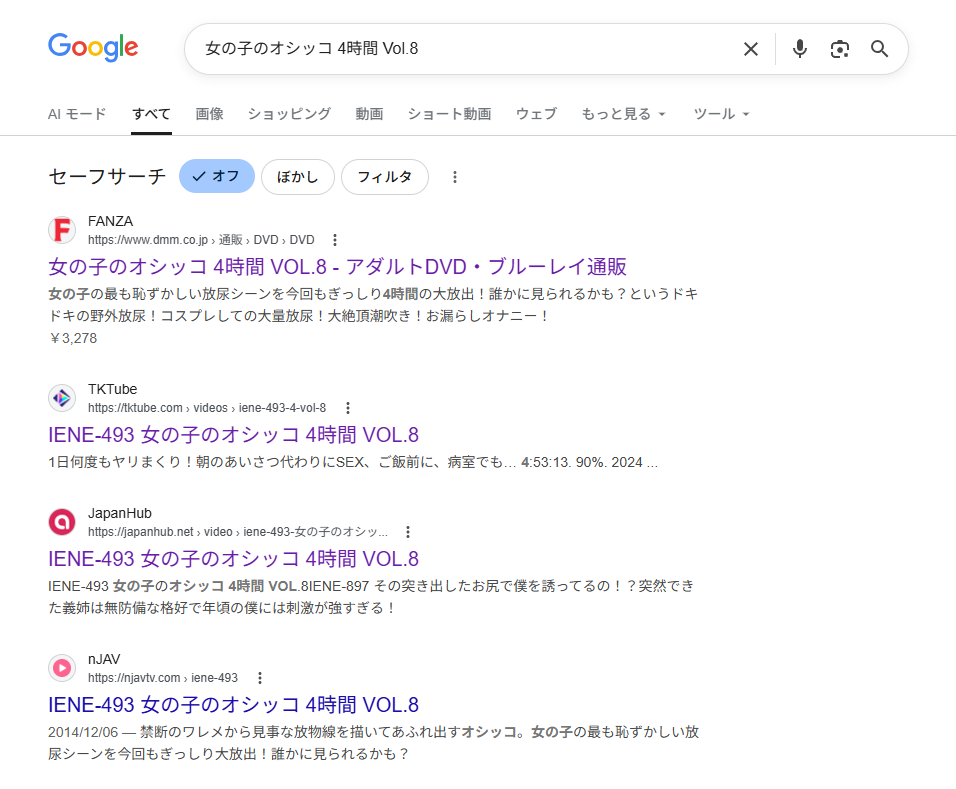Switch to the 動画 tab
Viewport: 956px width, 789px height.
click(x=369, y=114)
